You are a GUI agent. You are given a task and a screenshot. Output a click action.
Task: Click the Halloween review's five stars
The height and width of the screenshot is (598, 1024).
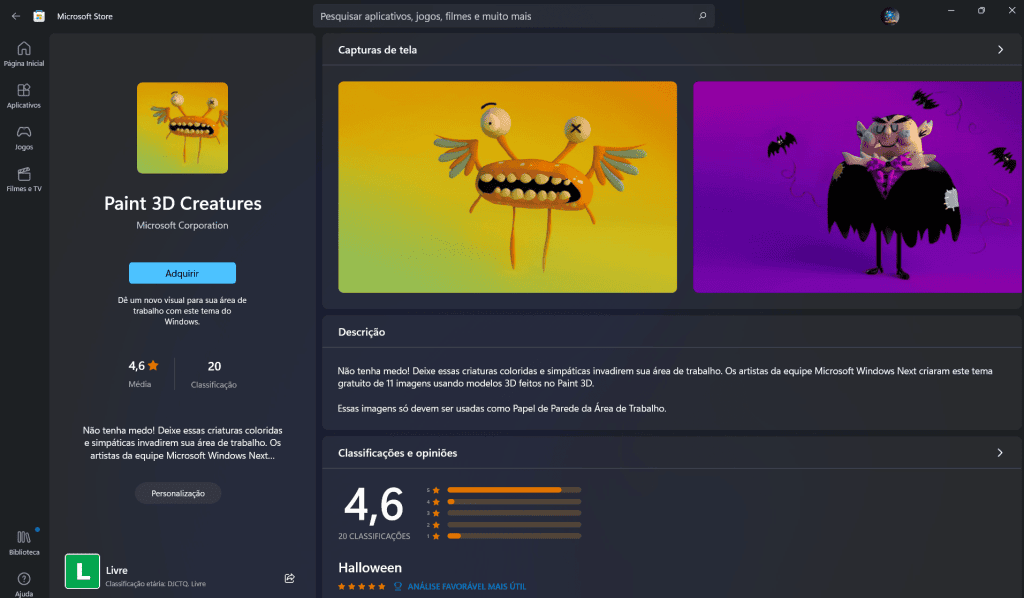362,586
